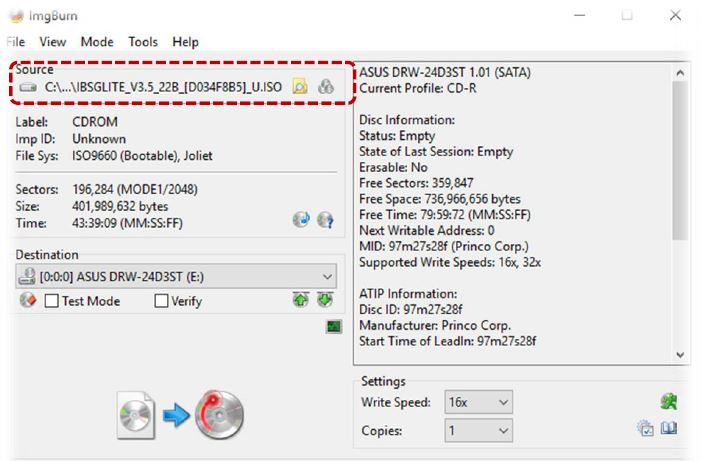
Task: Open the View menu
Action: click(52, 42)
